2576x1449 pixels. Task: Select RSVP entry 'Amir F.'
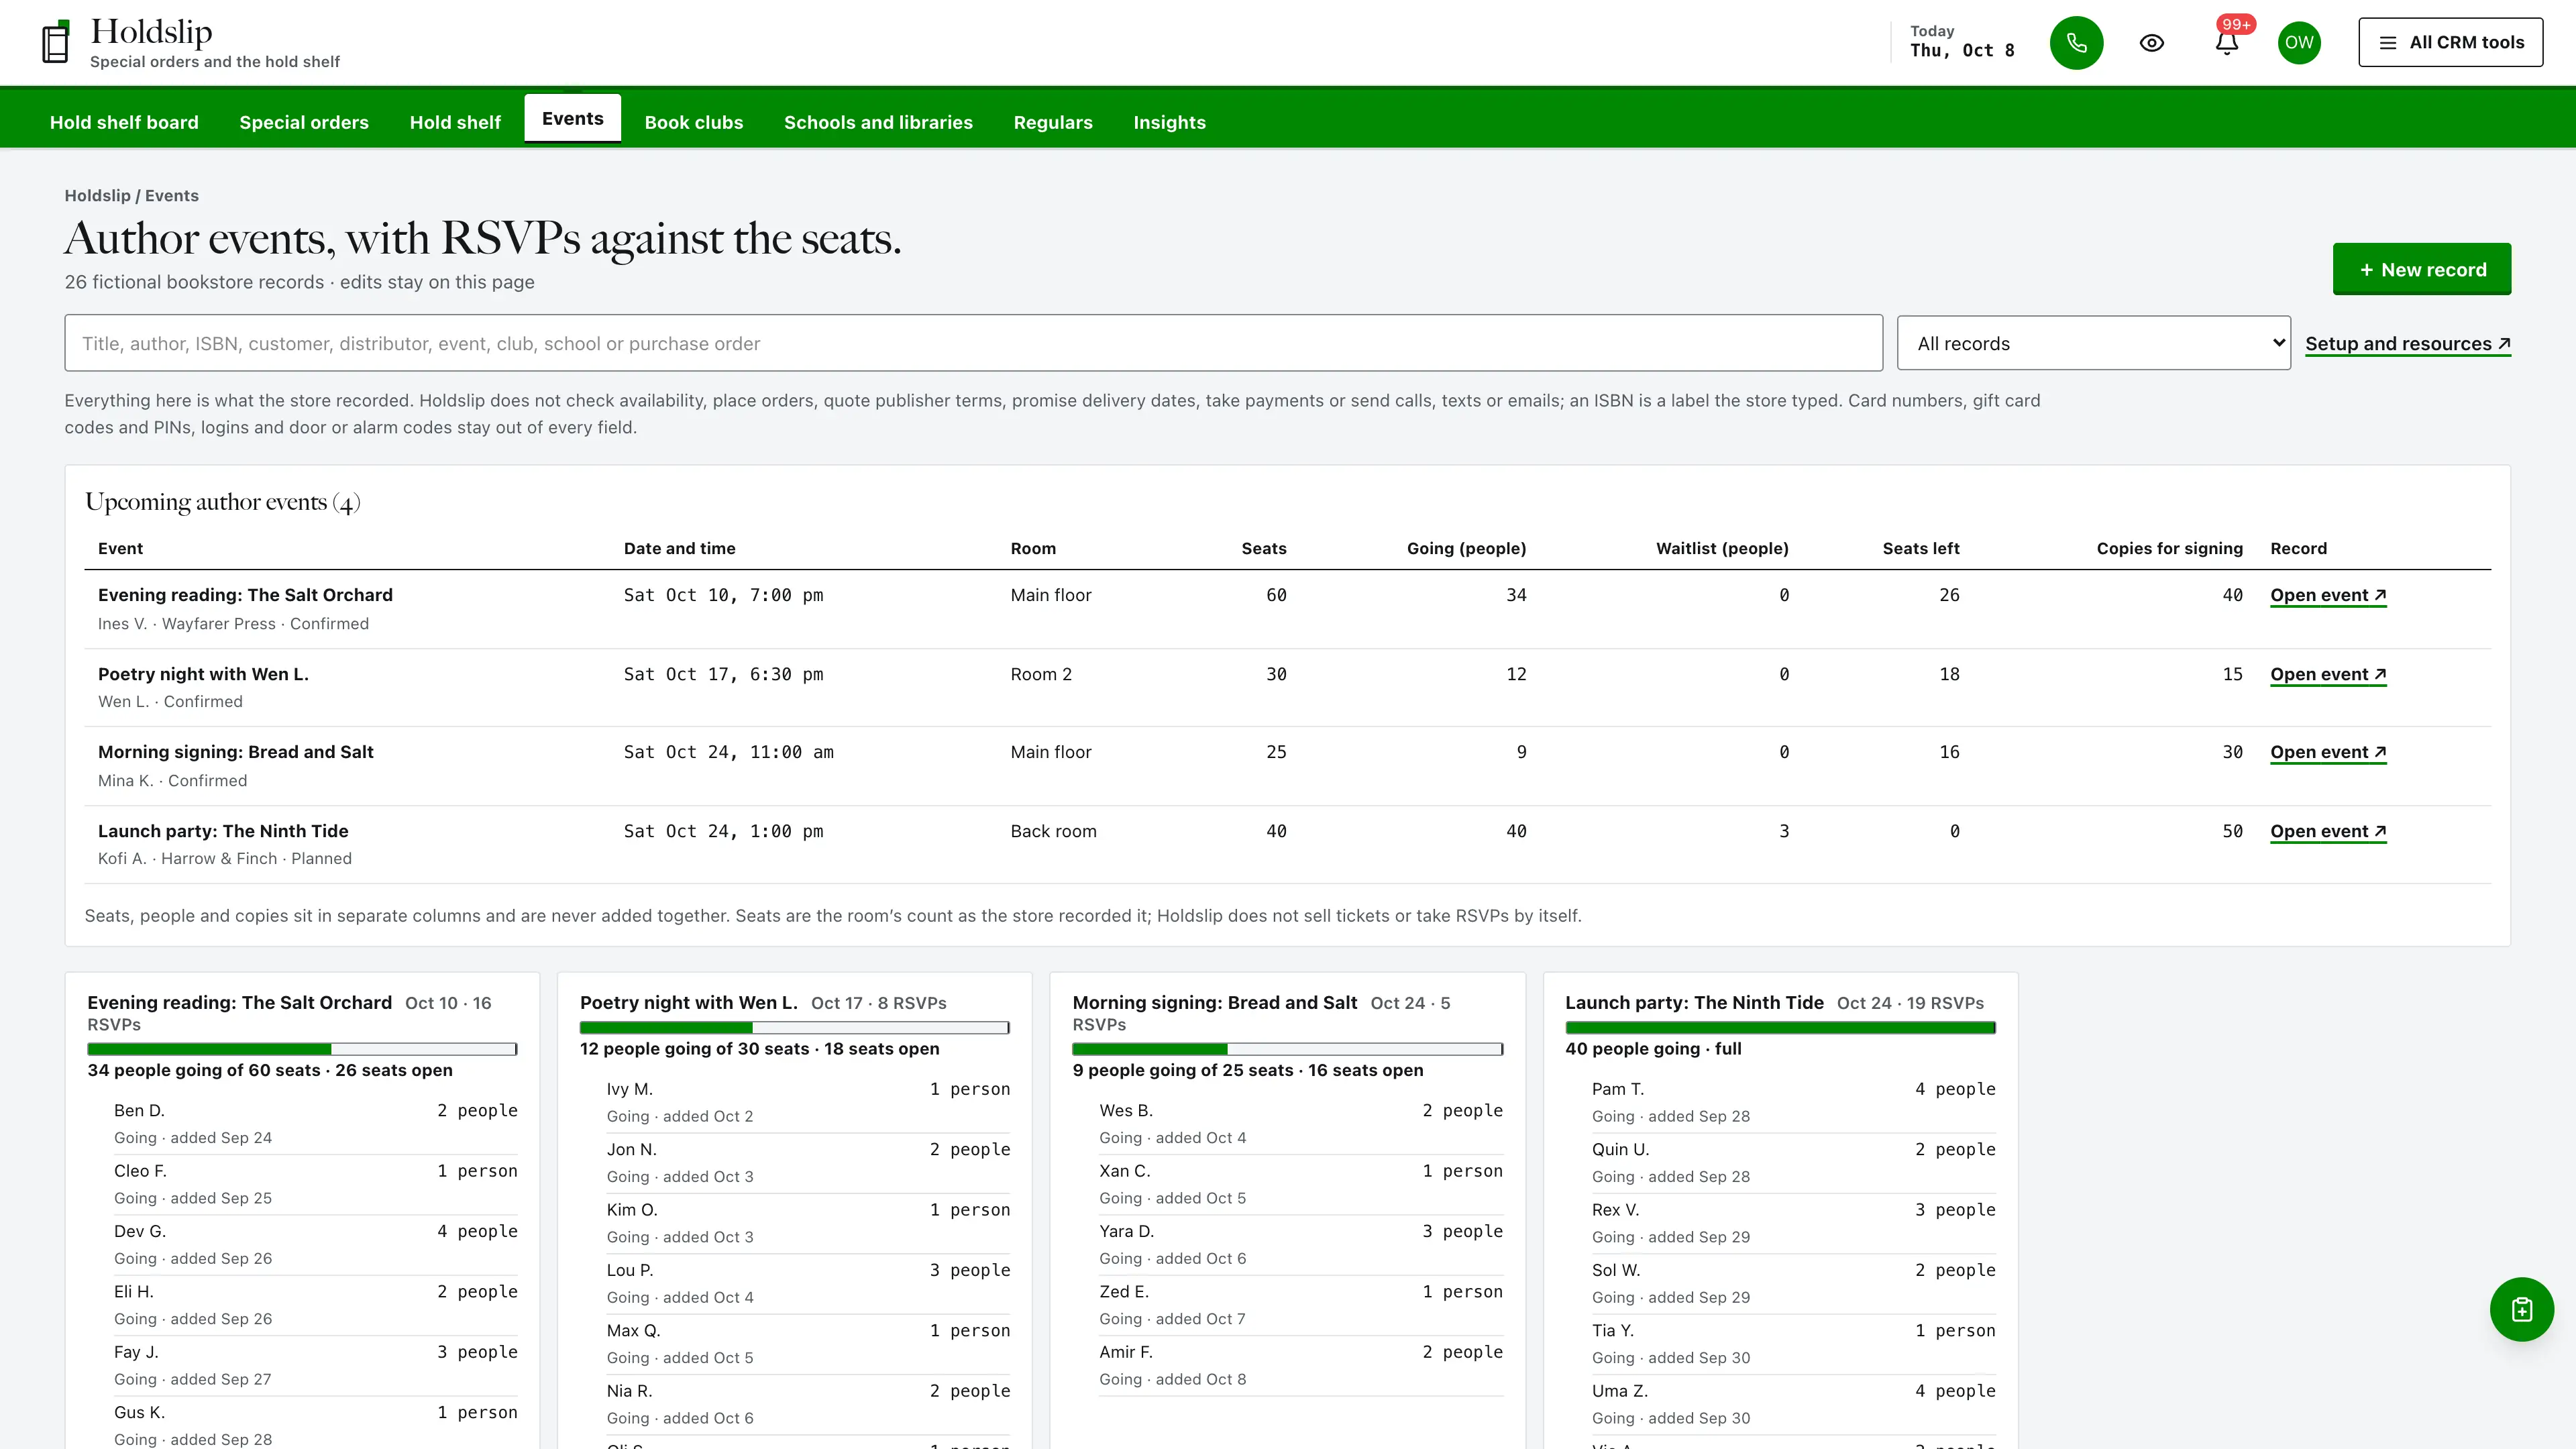tap(1301, 1365)
